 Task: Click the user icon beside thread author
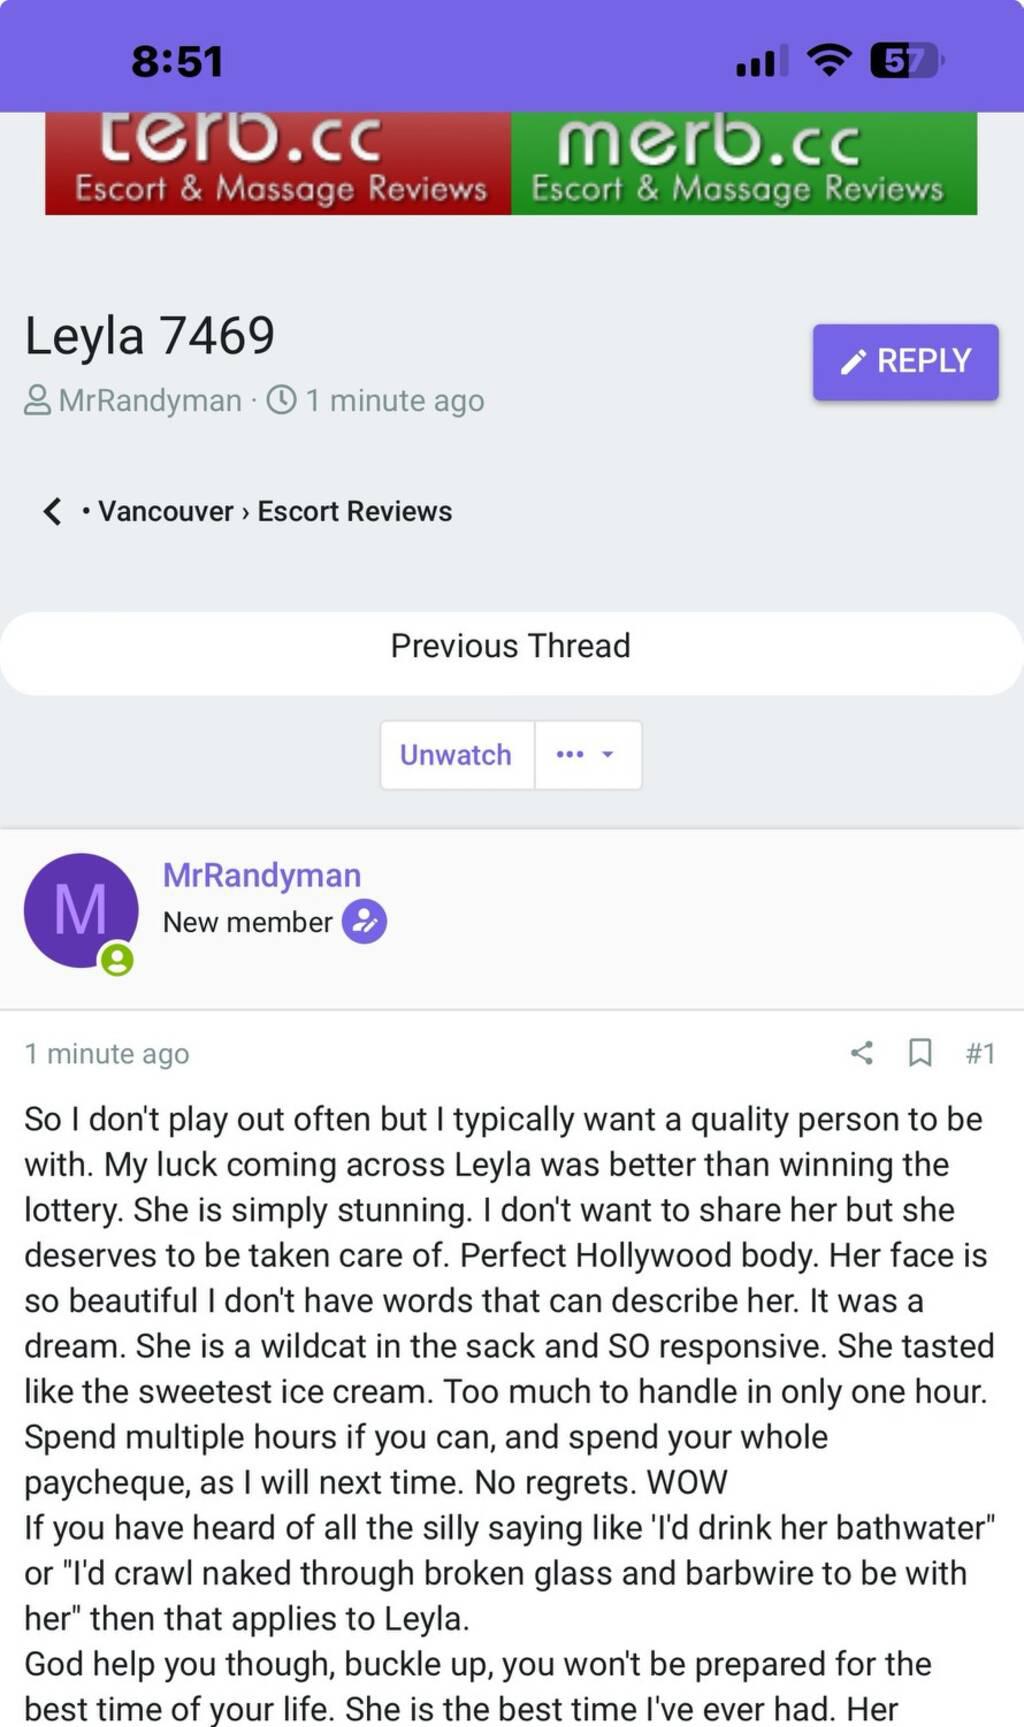(37, 400)
